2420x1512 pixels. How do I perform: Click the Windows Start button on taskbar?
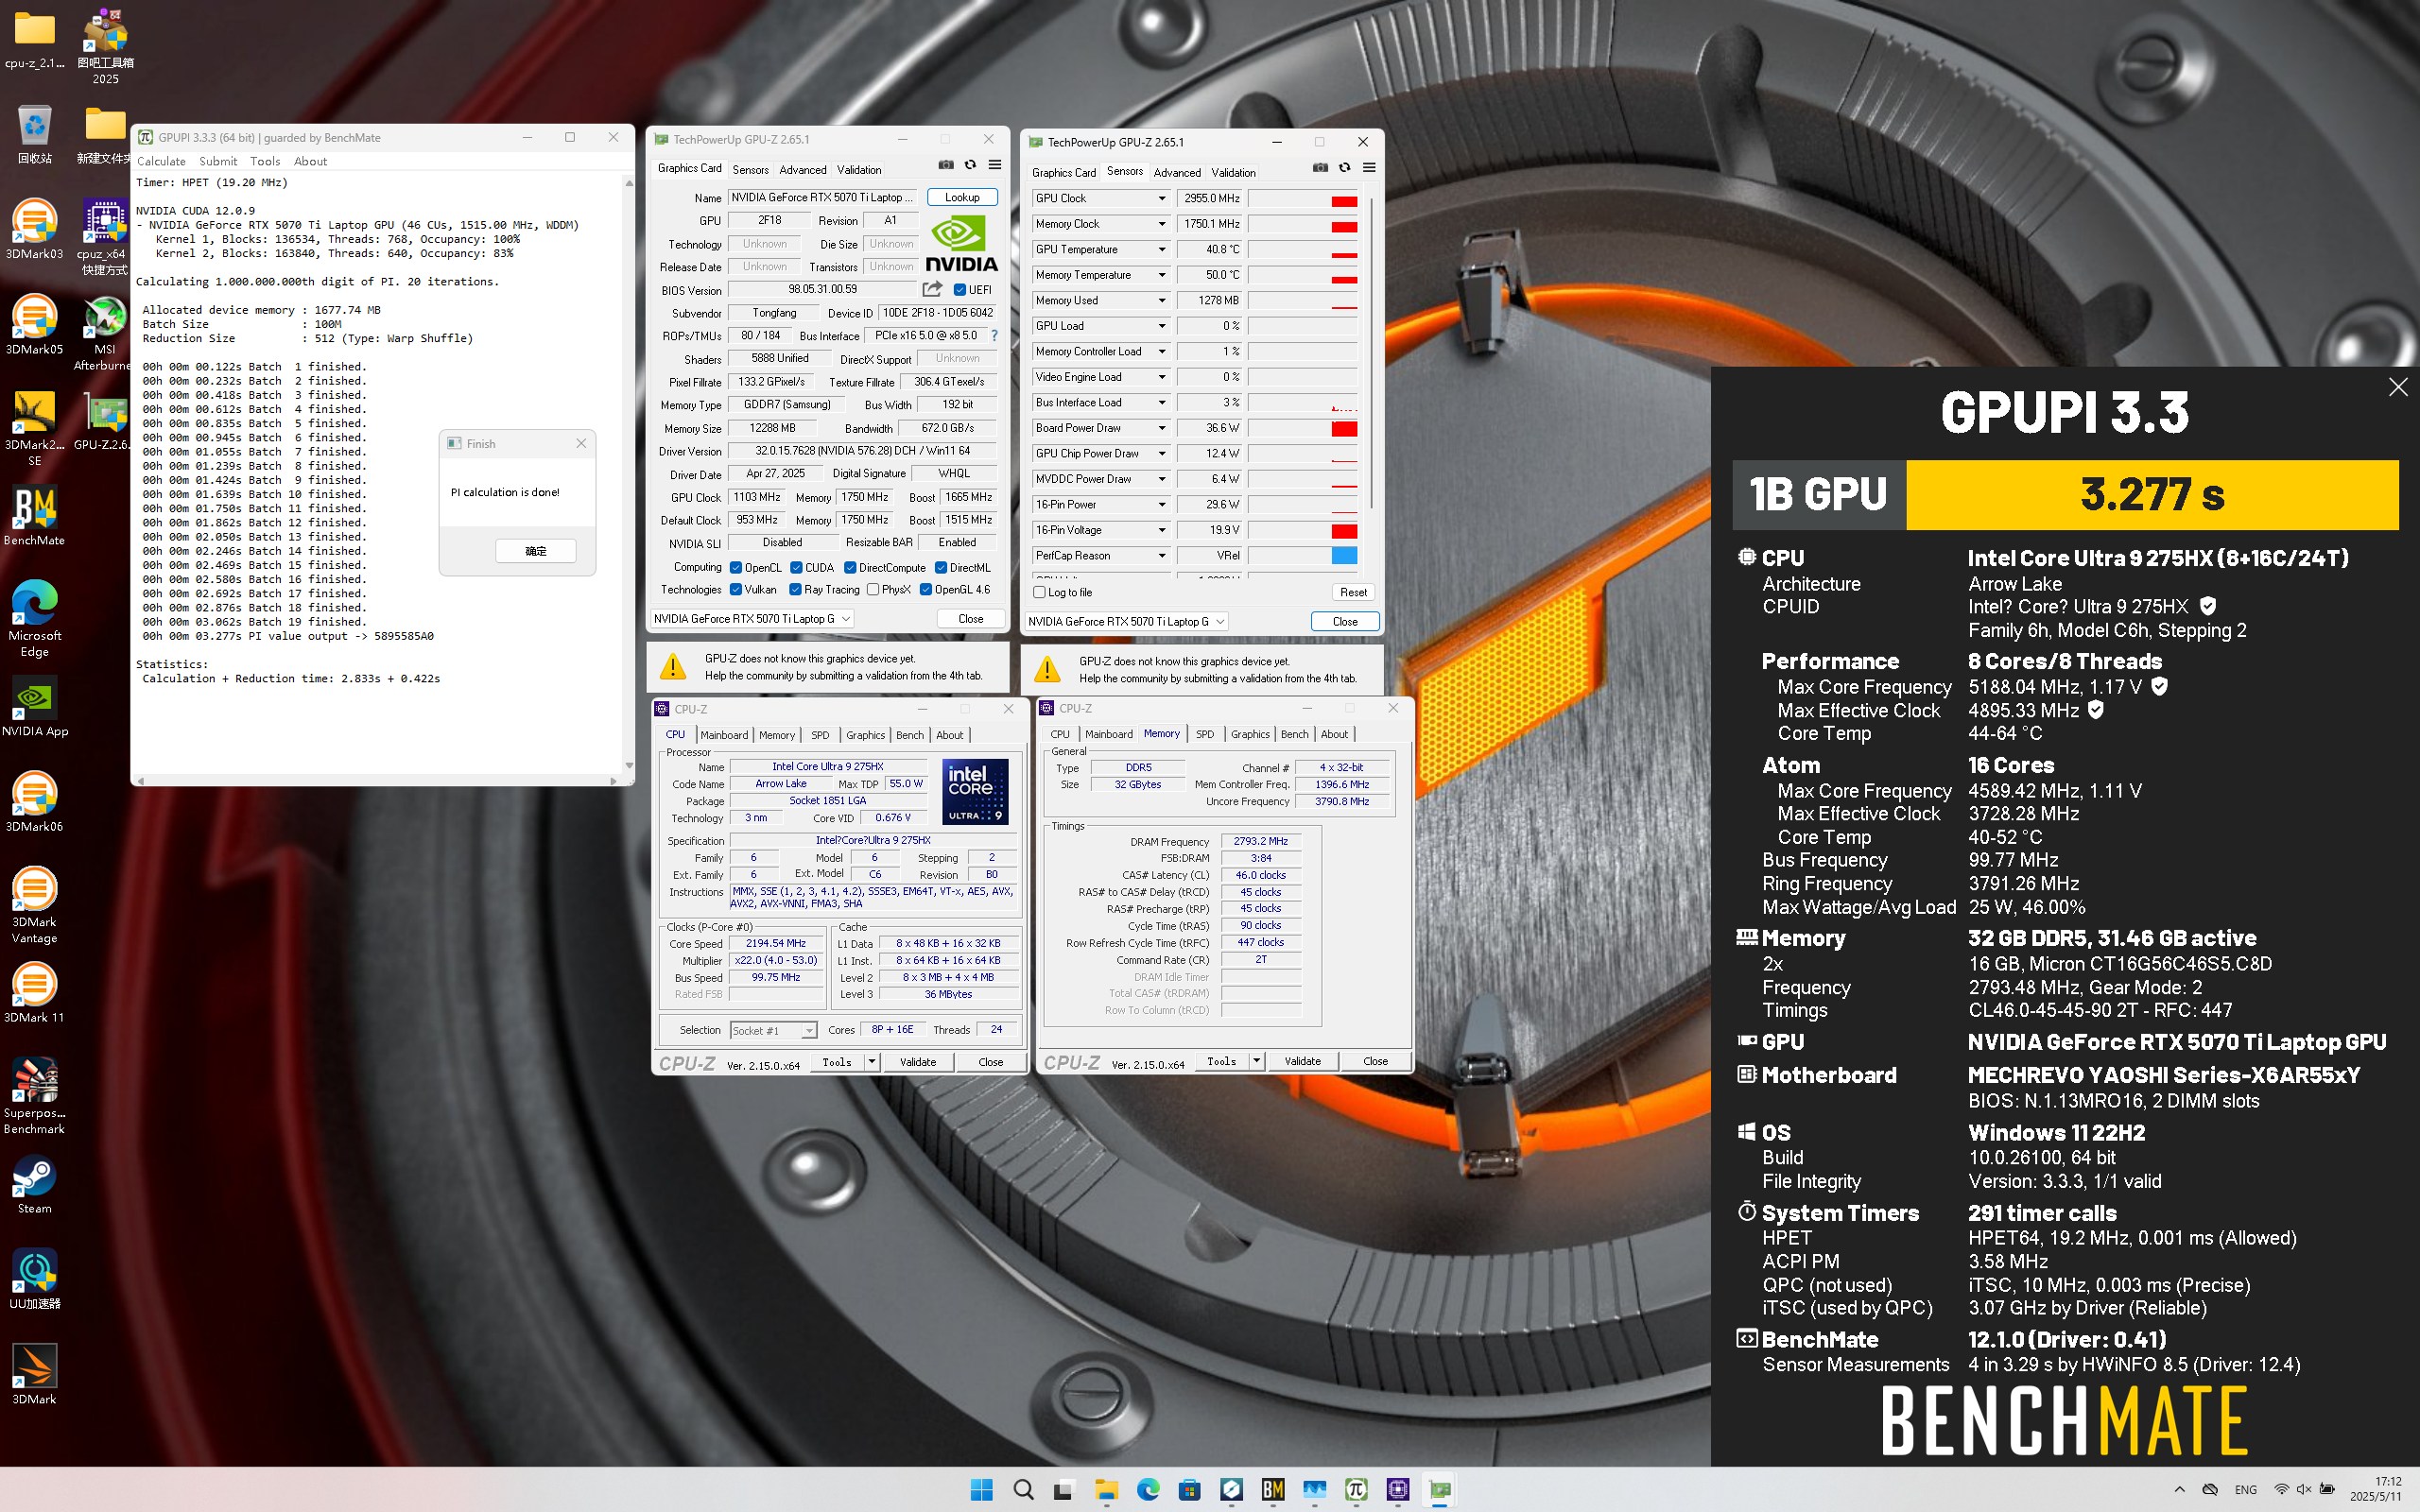(982, 1489)
